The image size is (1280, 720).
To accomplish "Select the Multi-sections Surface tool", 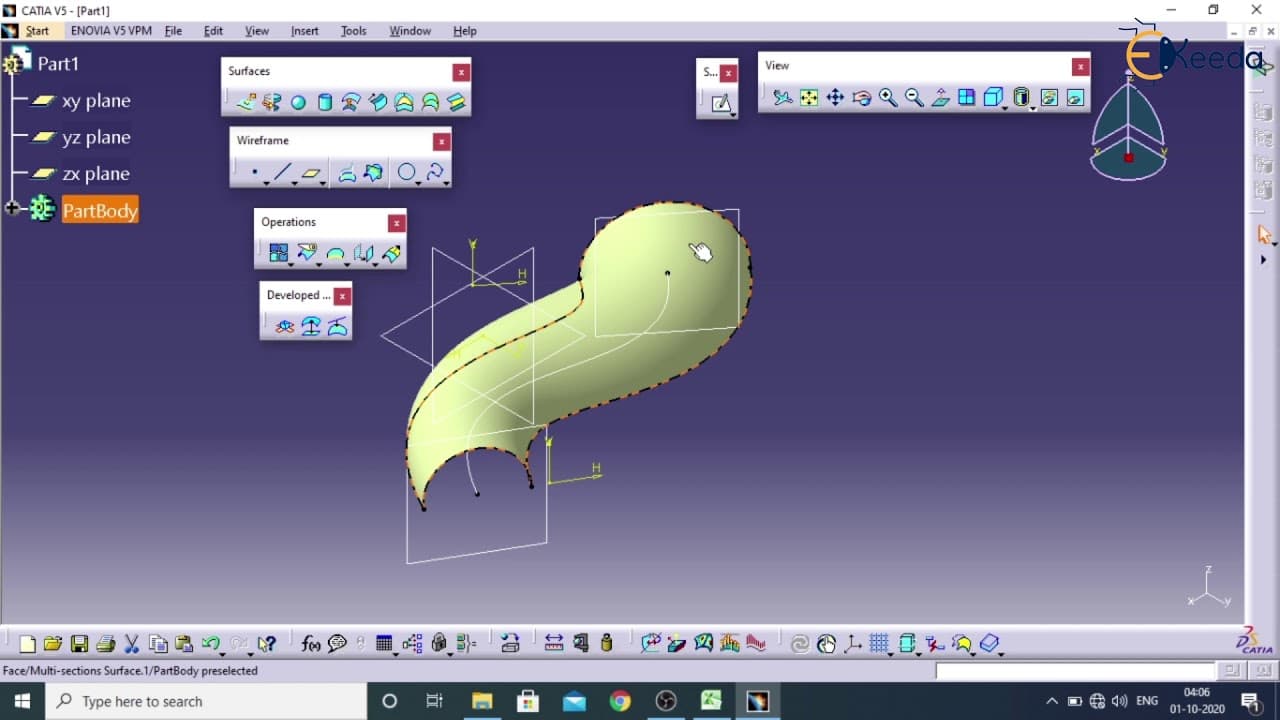I will tap(430, 101).
